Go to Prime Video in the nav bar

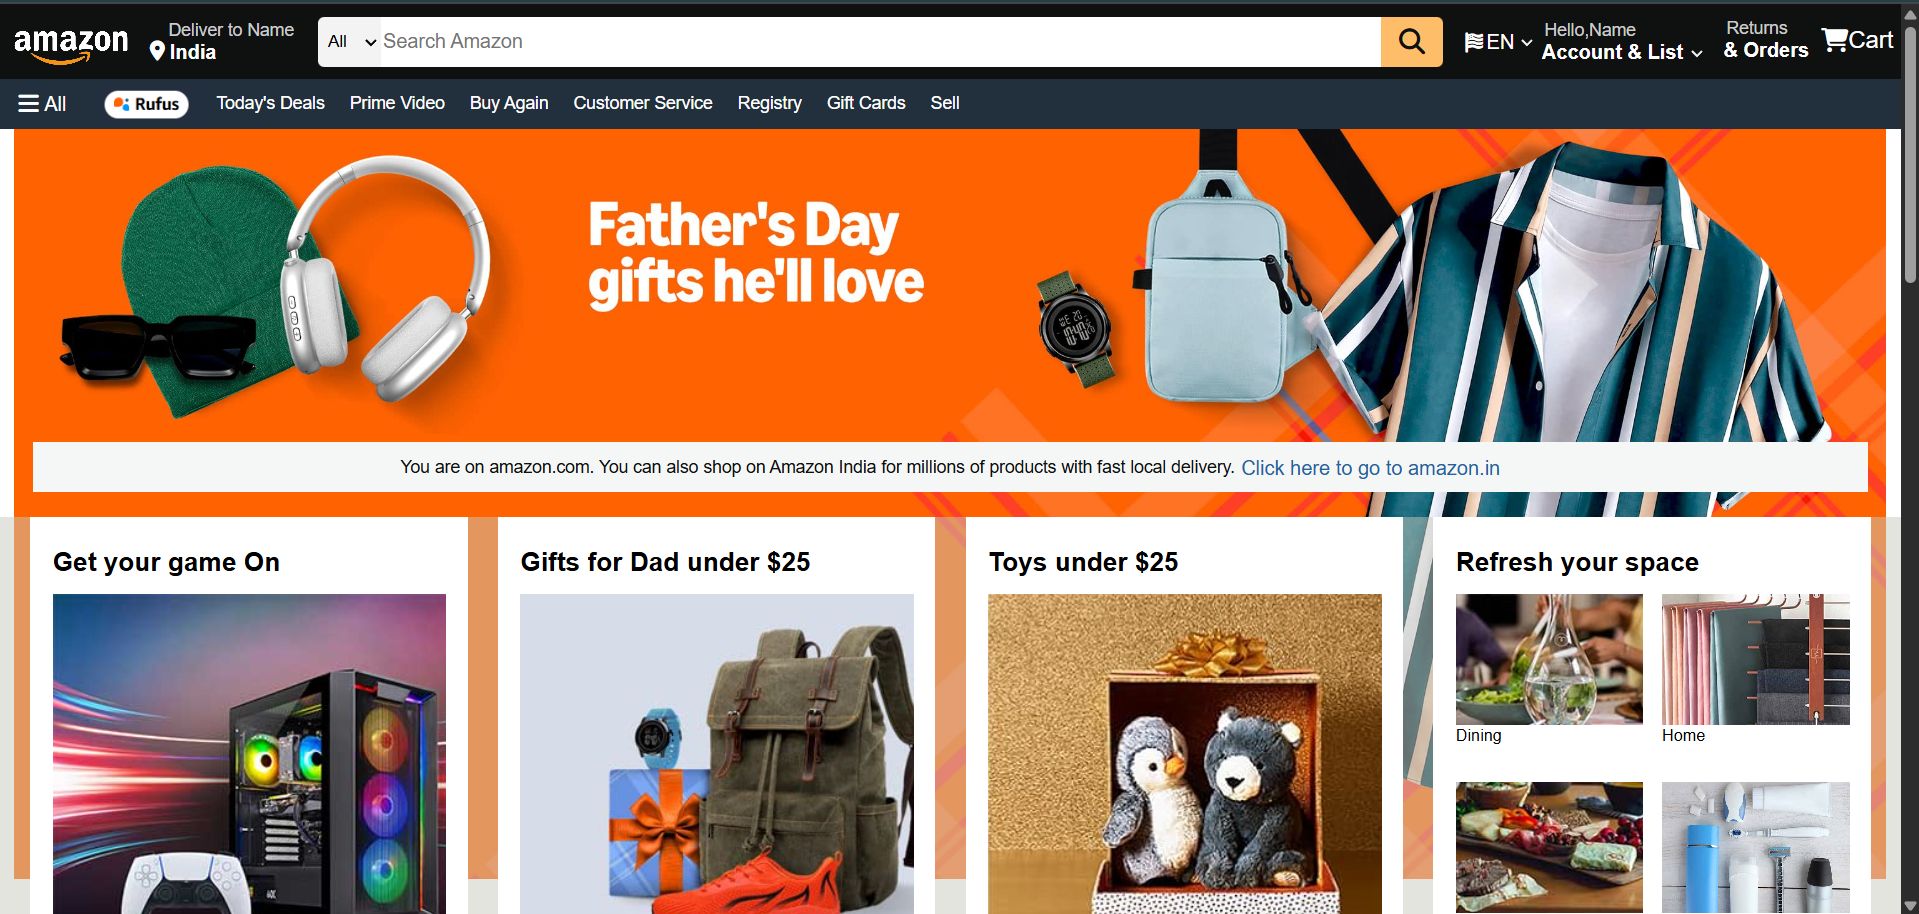[397, 103]
